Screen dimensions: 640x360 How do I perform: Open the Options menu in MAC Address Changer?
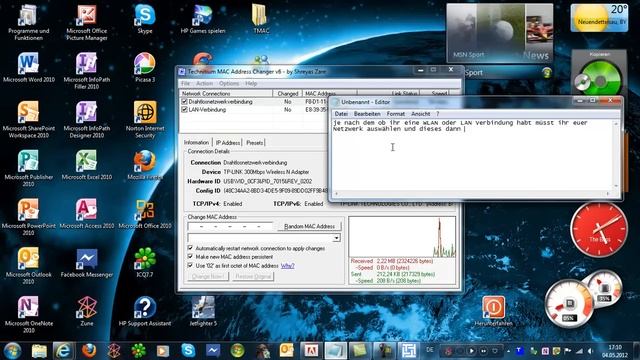[229, 83]
